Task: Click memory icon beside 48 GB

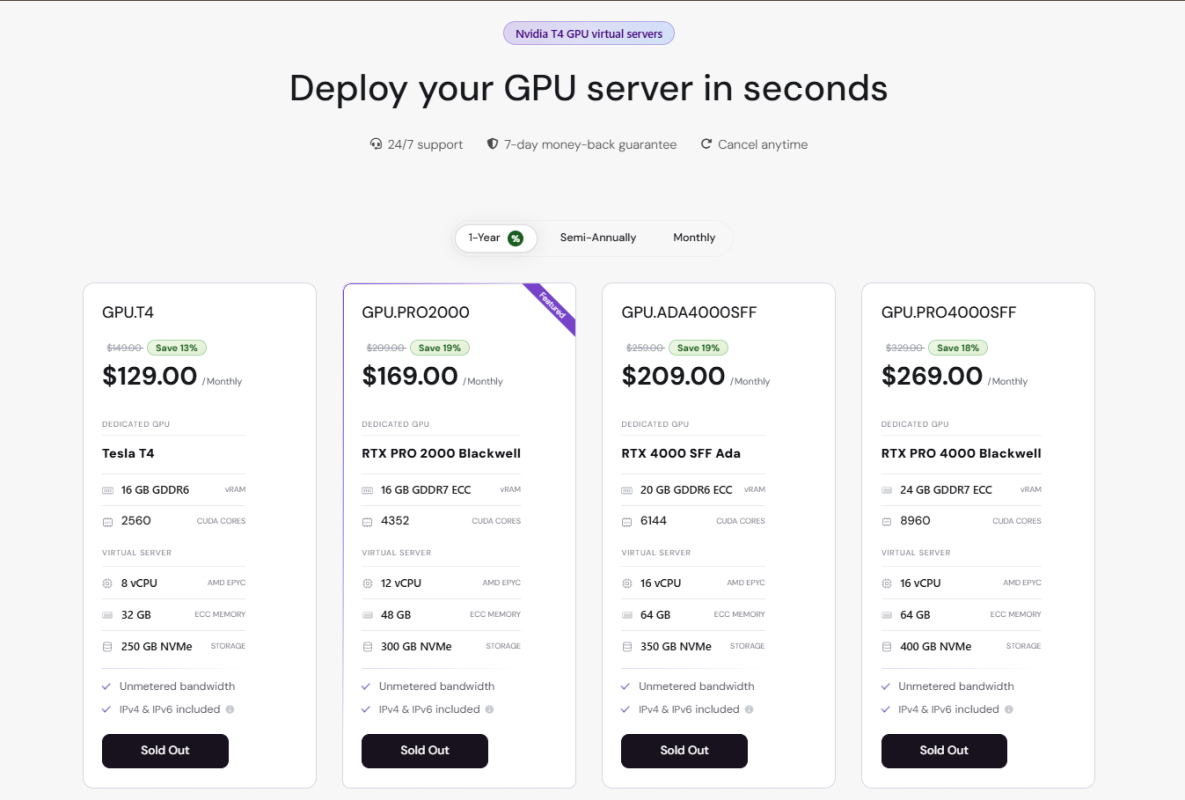Action: coord(367,615)
